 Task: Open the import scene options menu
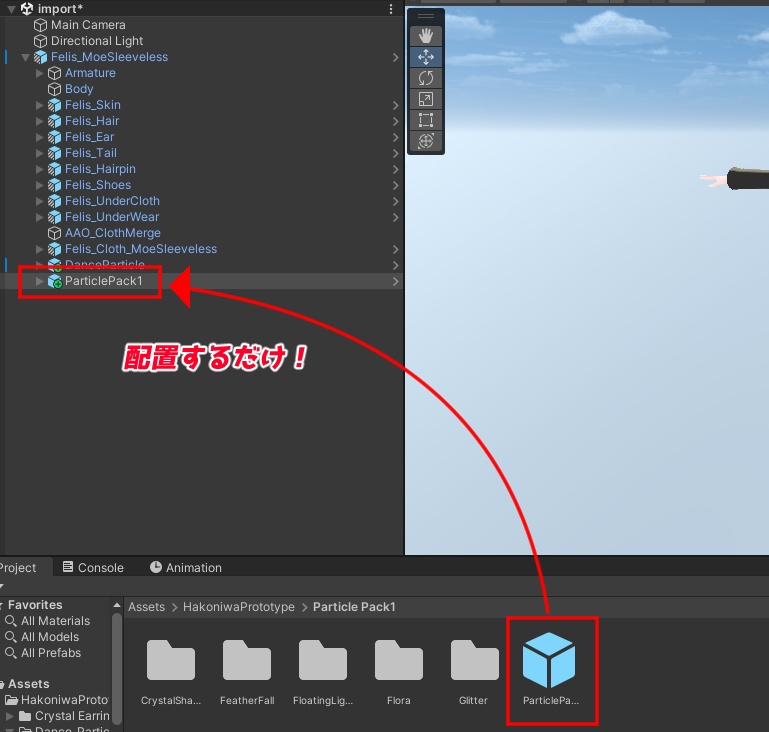390,9
